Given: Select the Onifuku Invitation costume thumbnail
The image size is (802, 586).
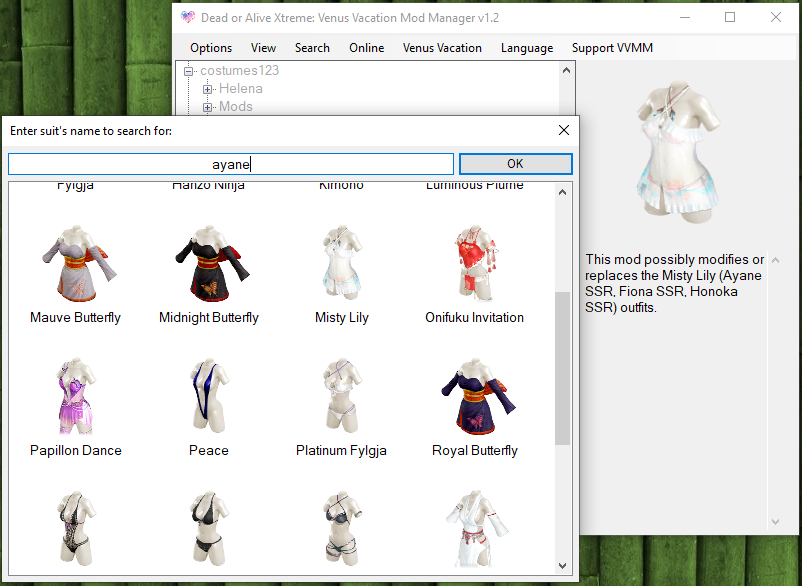Looking at the screenshot, I should [475, 263].
